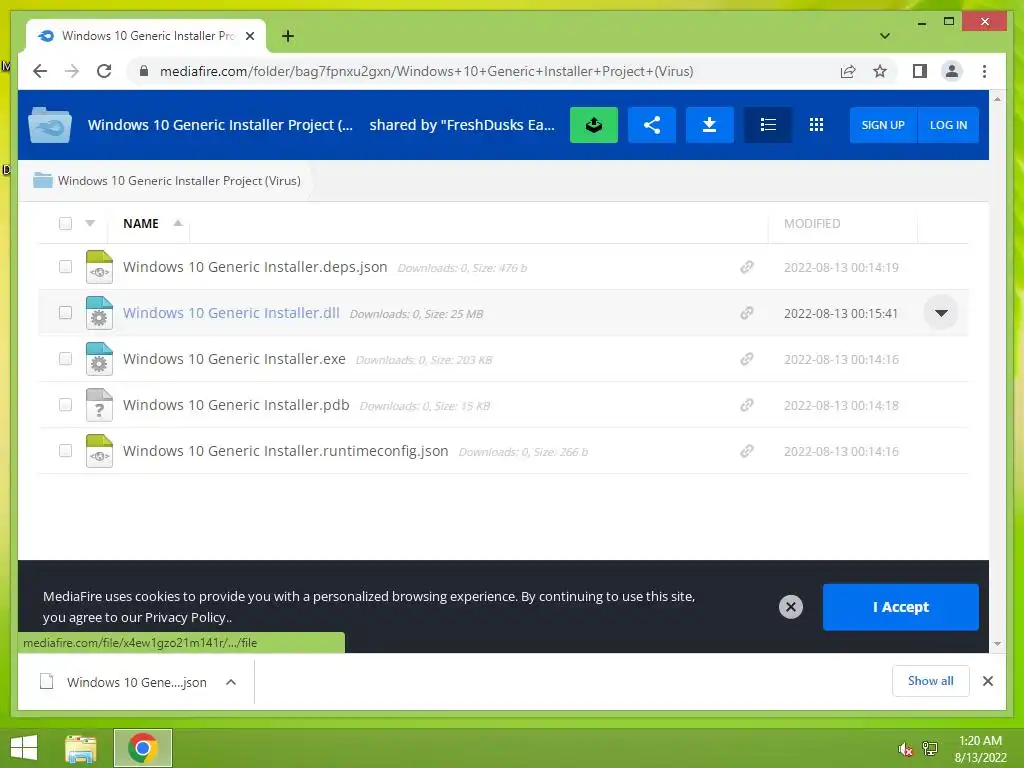Close the Windows 10 Generic Installer tab
Viewport: 1024px width, 768px height.
pyautogui.click(x=249, y=36)
